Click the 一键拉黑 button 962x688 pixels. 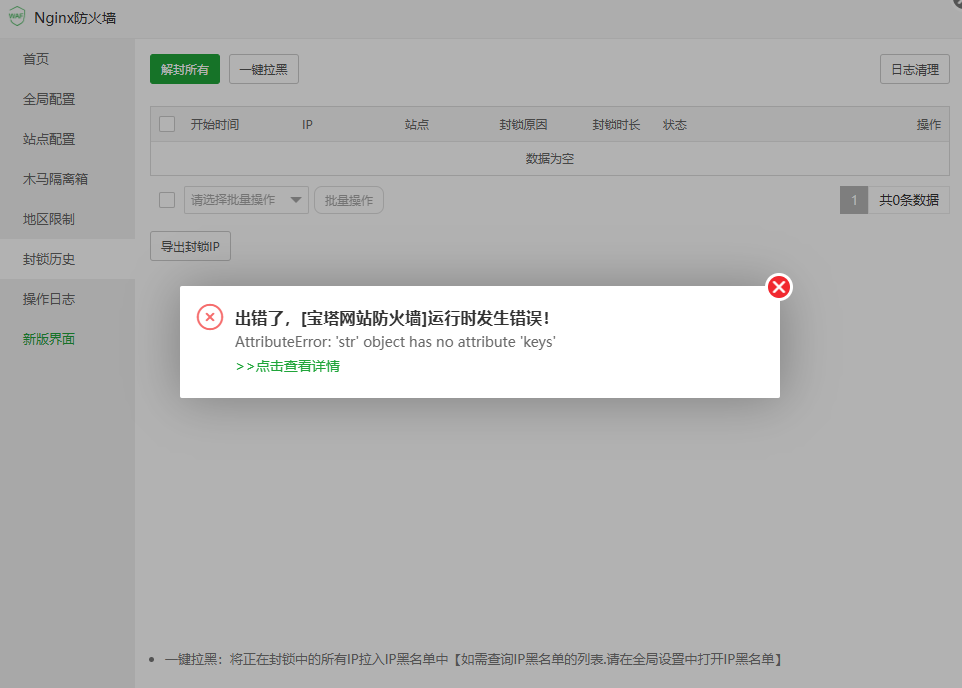[x=263, y=69]
